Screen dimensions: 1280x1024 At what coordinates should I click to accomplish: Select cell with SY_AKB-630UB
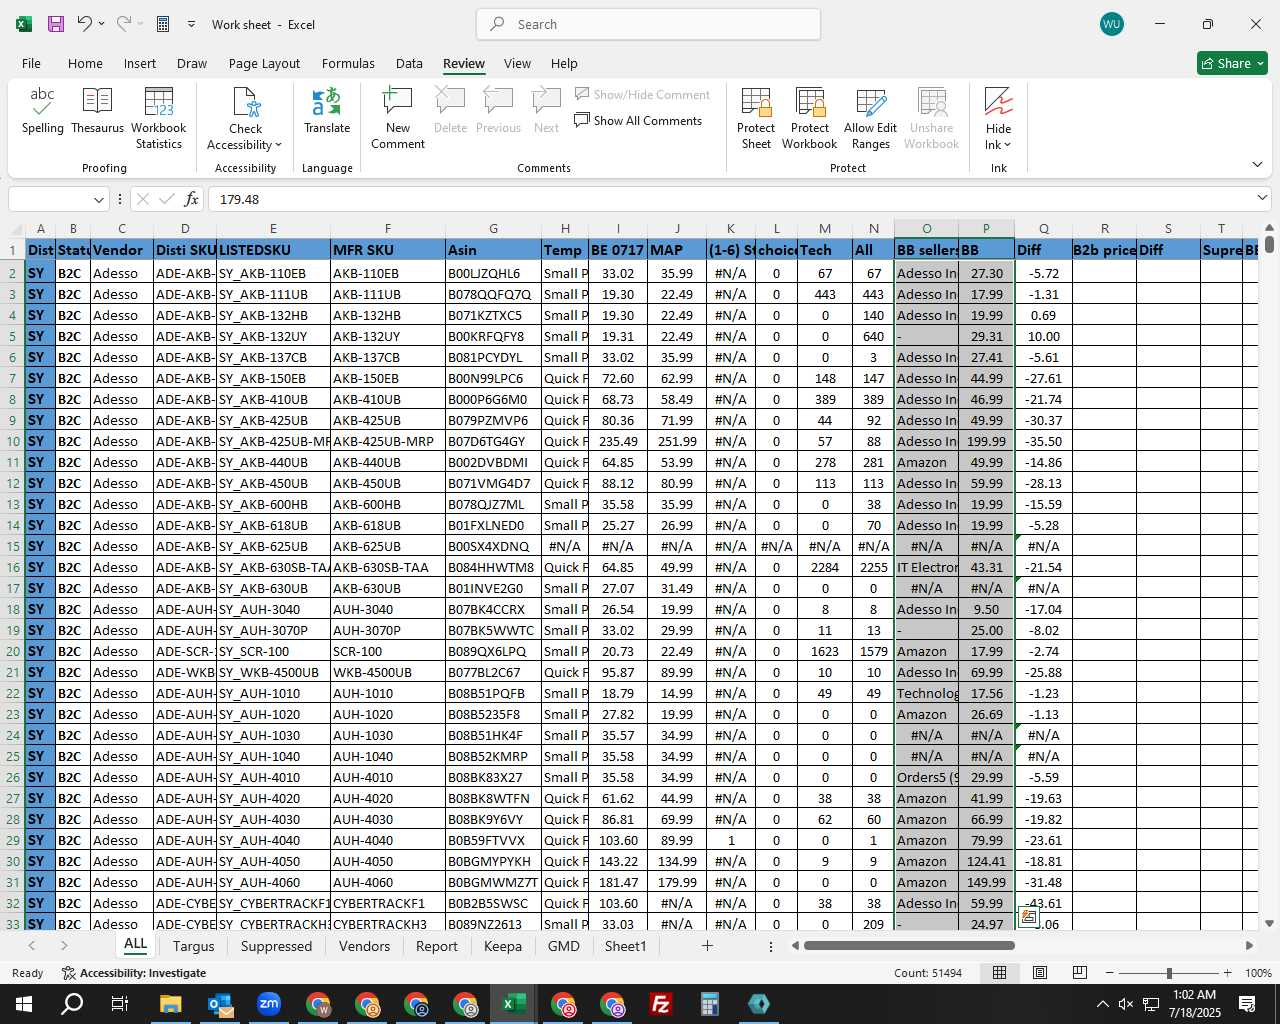(273, 588)
